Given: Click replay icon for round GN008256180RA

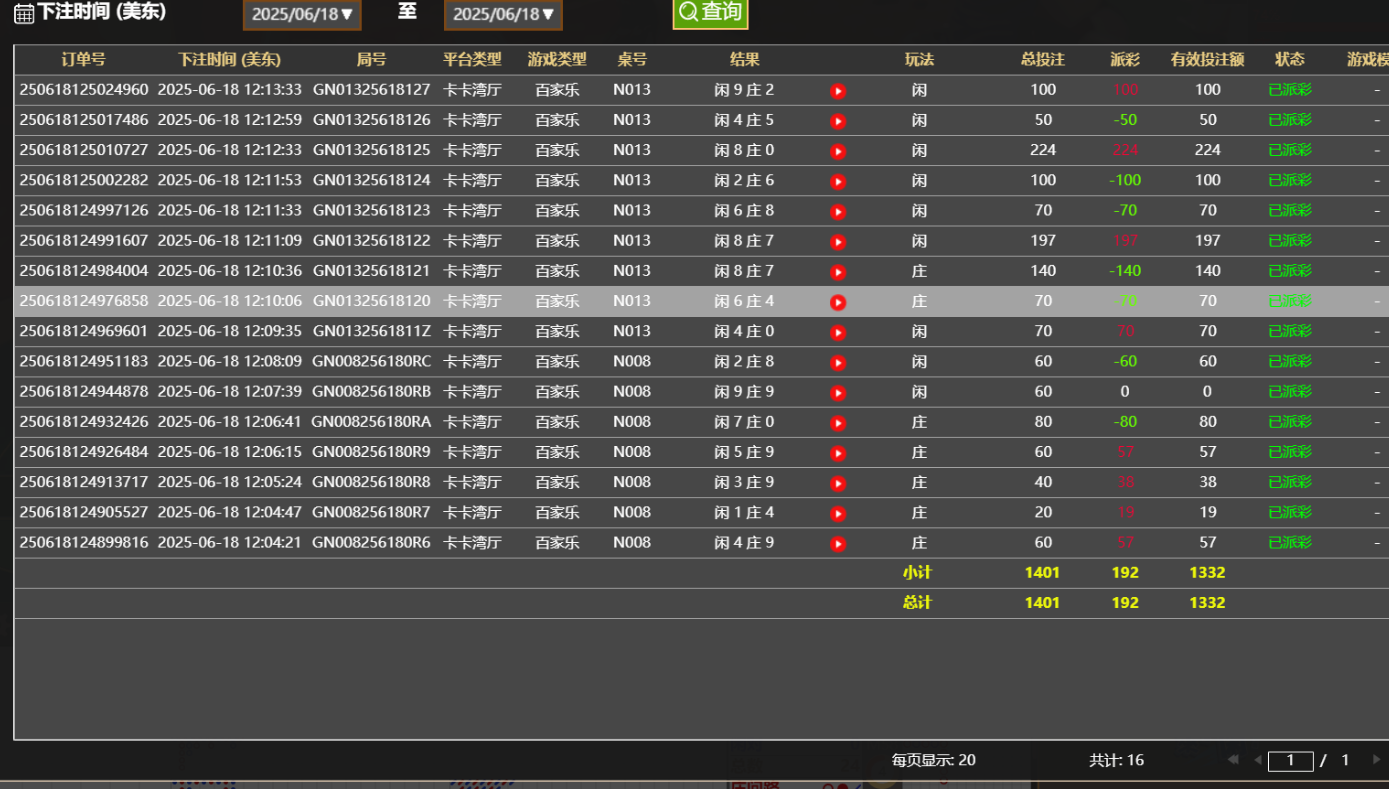Looking at the screenshot, I should 838,423.
